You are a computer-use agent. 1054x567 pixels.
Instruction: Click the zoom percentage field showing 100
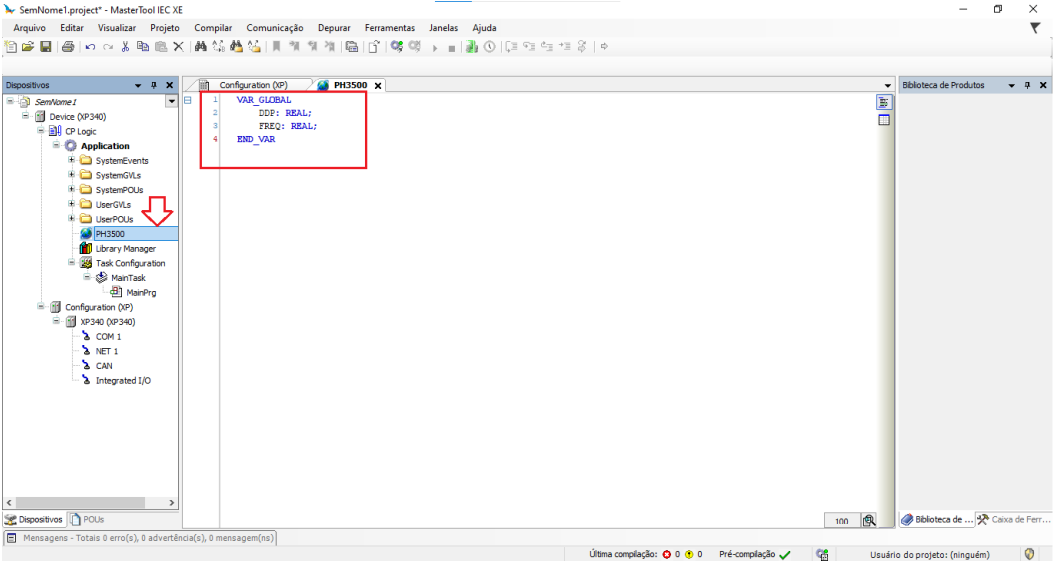[842, 521]
